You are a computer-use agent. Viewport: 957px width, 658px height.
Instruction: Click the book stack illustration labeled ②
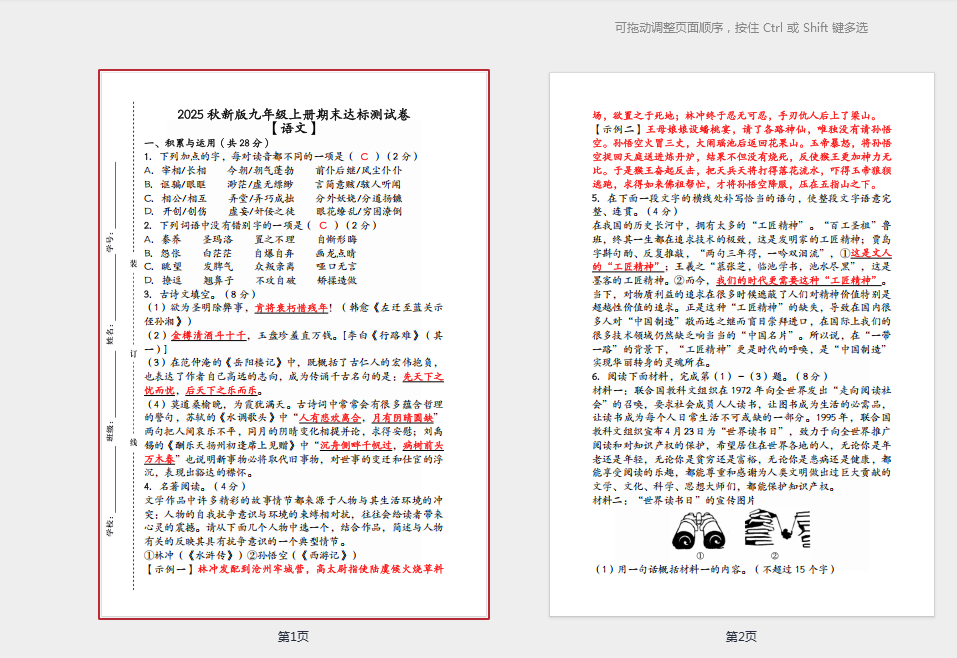[x=775, y=529]
